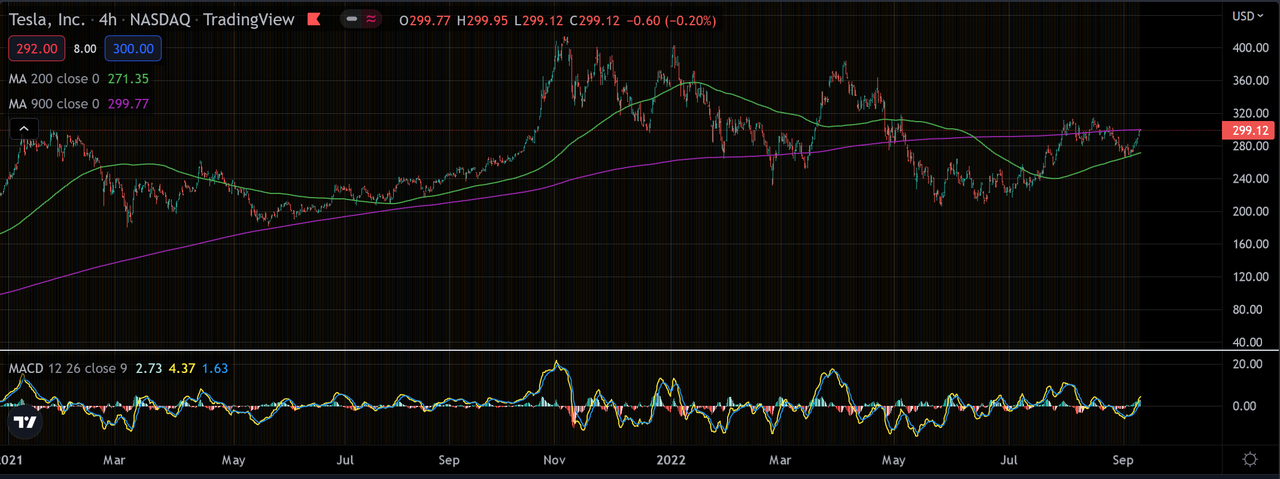Select the MA 900 close 0 indicator label
The width and height of the screenshot is (1280, 479).
(x=54, y=103)
